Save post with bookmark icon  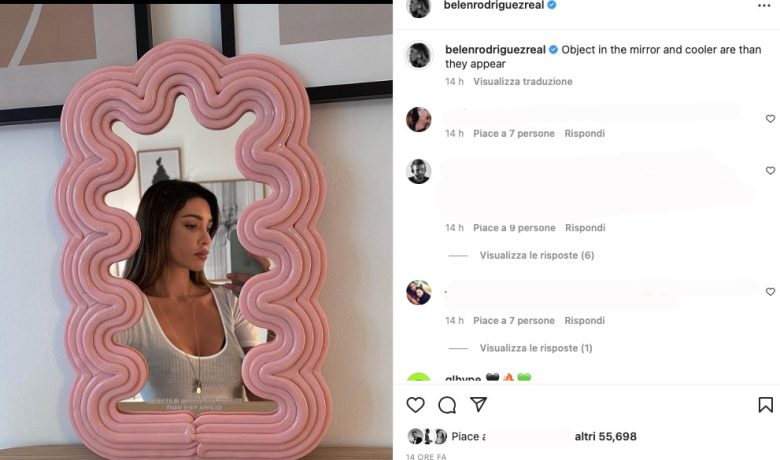point(766,405)
